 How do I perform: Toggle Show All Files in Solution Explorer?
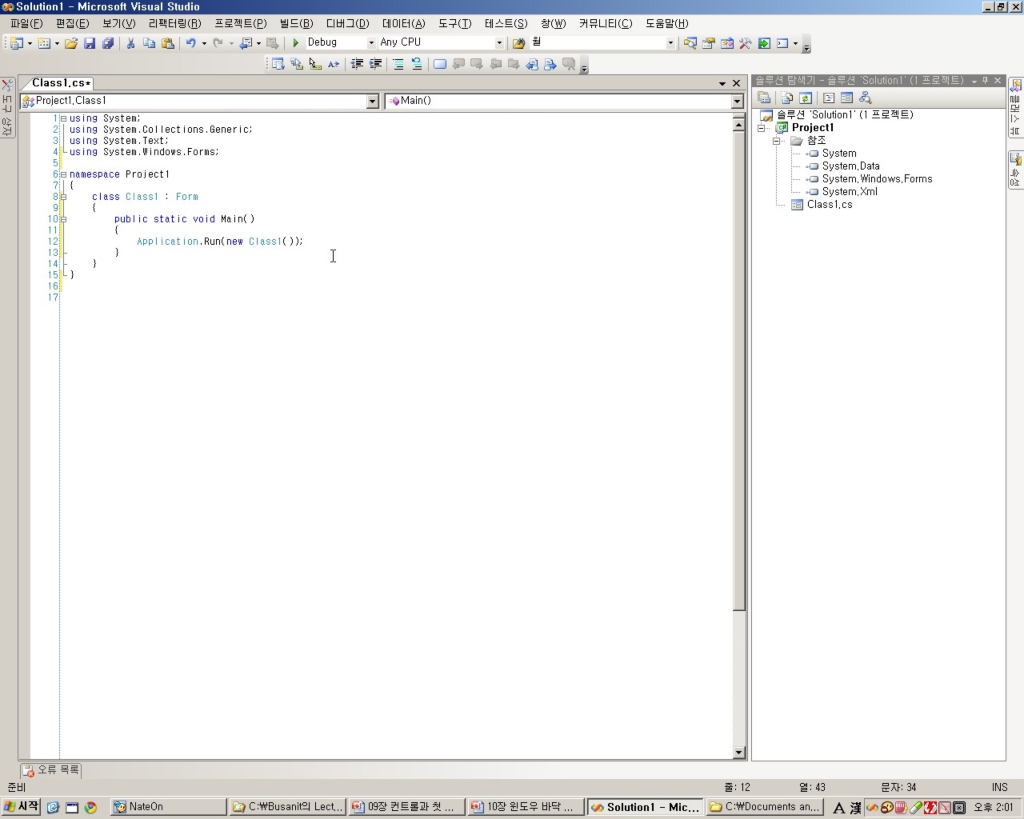pyautogui.click(x=787, y=98)
